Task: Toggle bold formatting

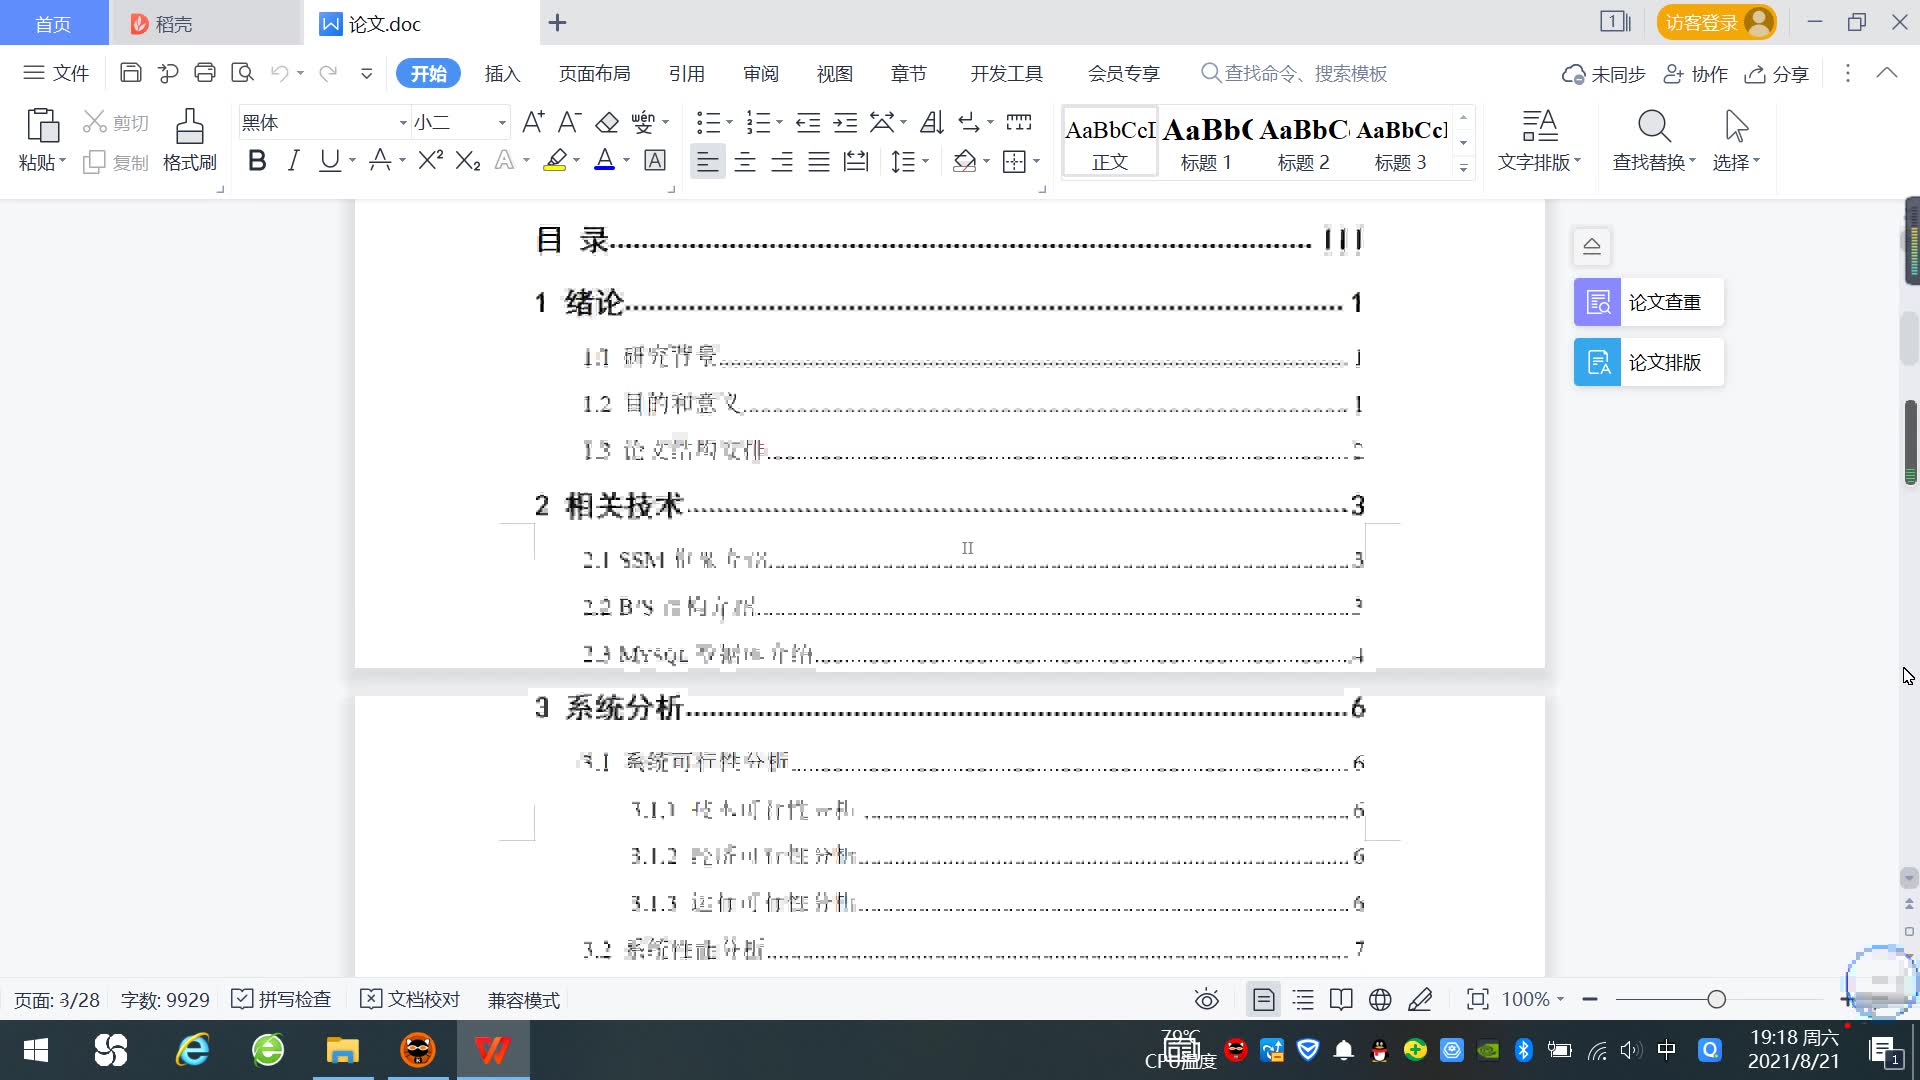Action: pos(257,161)
